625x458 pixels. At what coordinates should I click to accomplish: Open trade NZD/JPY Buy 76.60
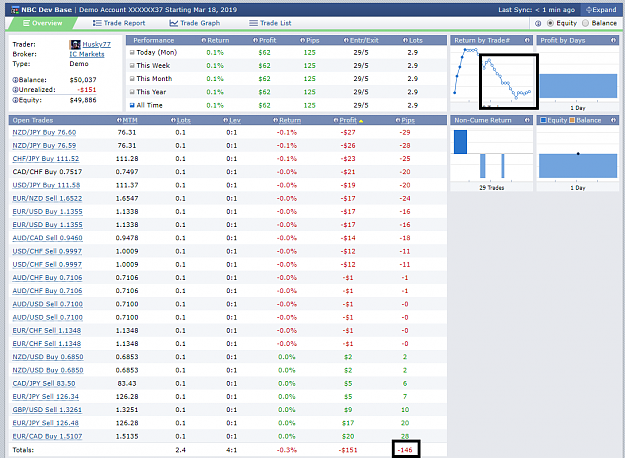[44, 132]
